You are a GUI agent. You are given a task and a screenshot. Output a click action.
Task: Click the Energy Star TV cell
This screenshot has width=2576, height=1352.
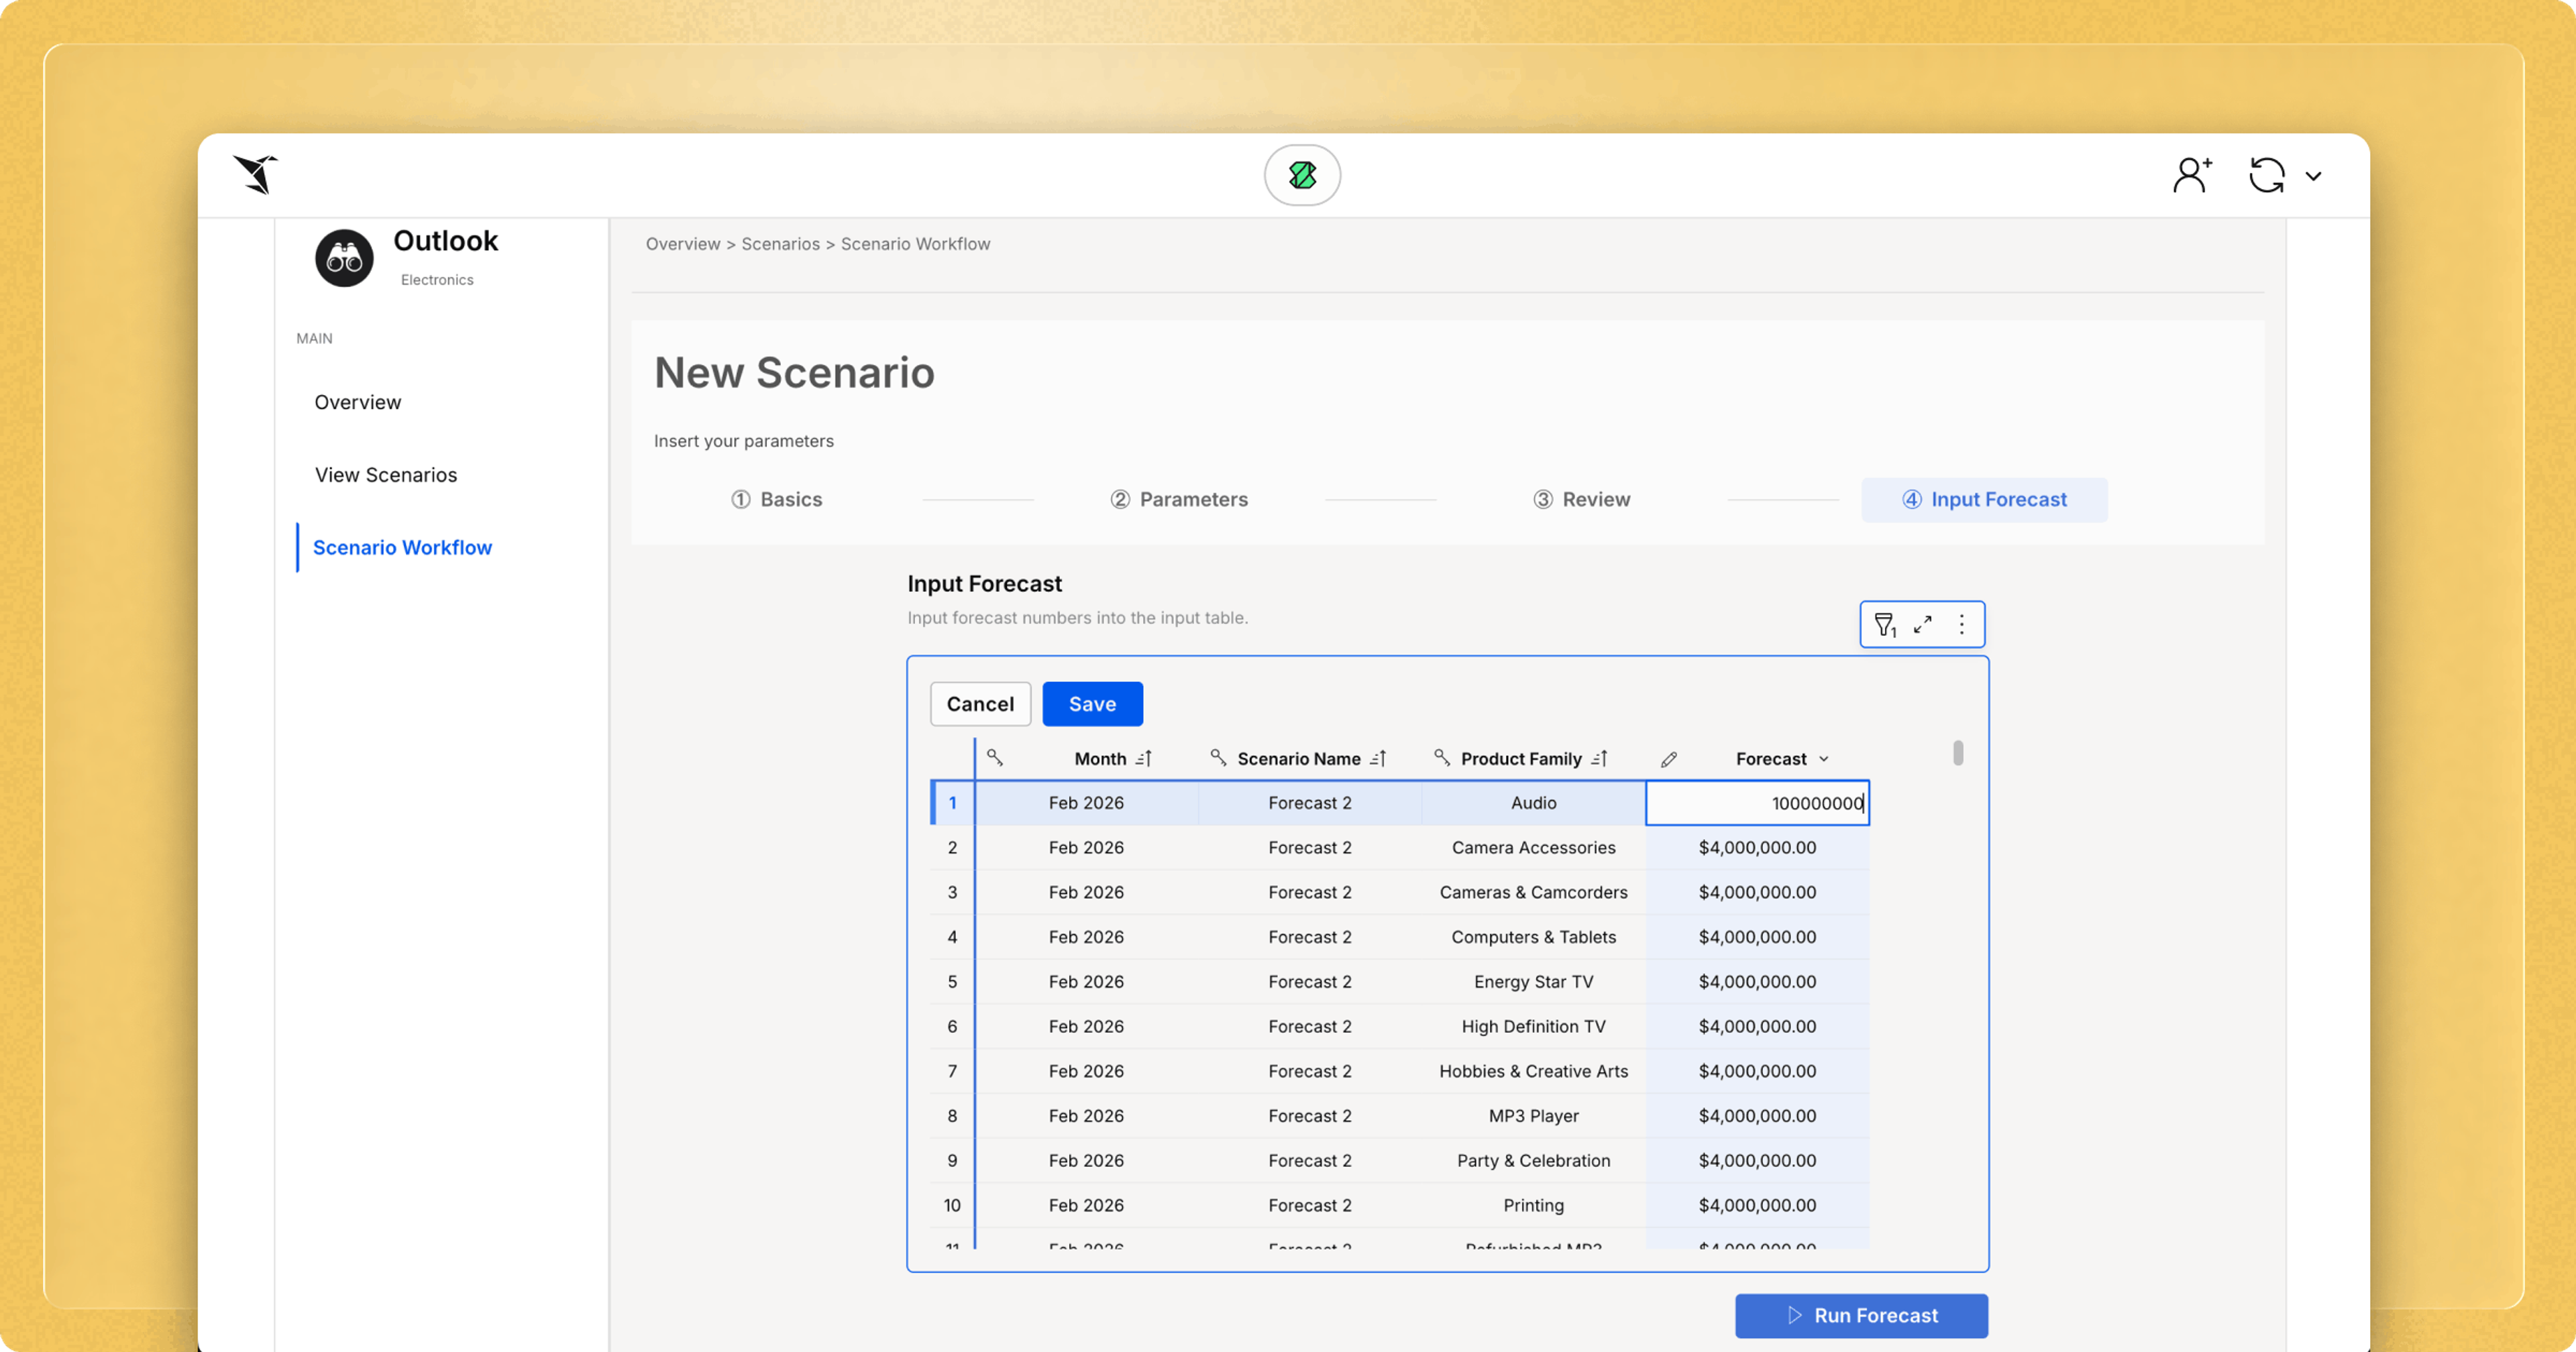pyautogui.click(x=1533, y=982)
